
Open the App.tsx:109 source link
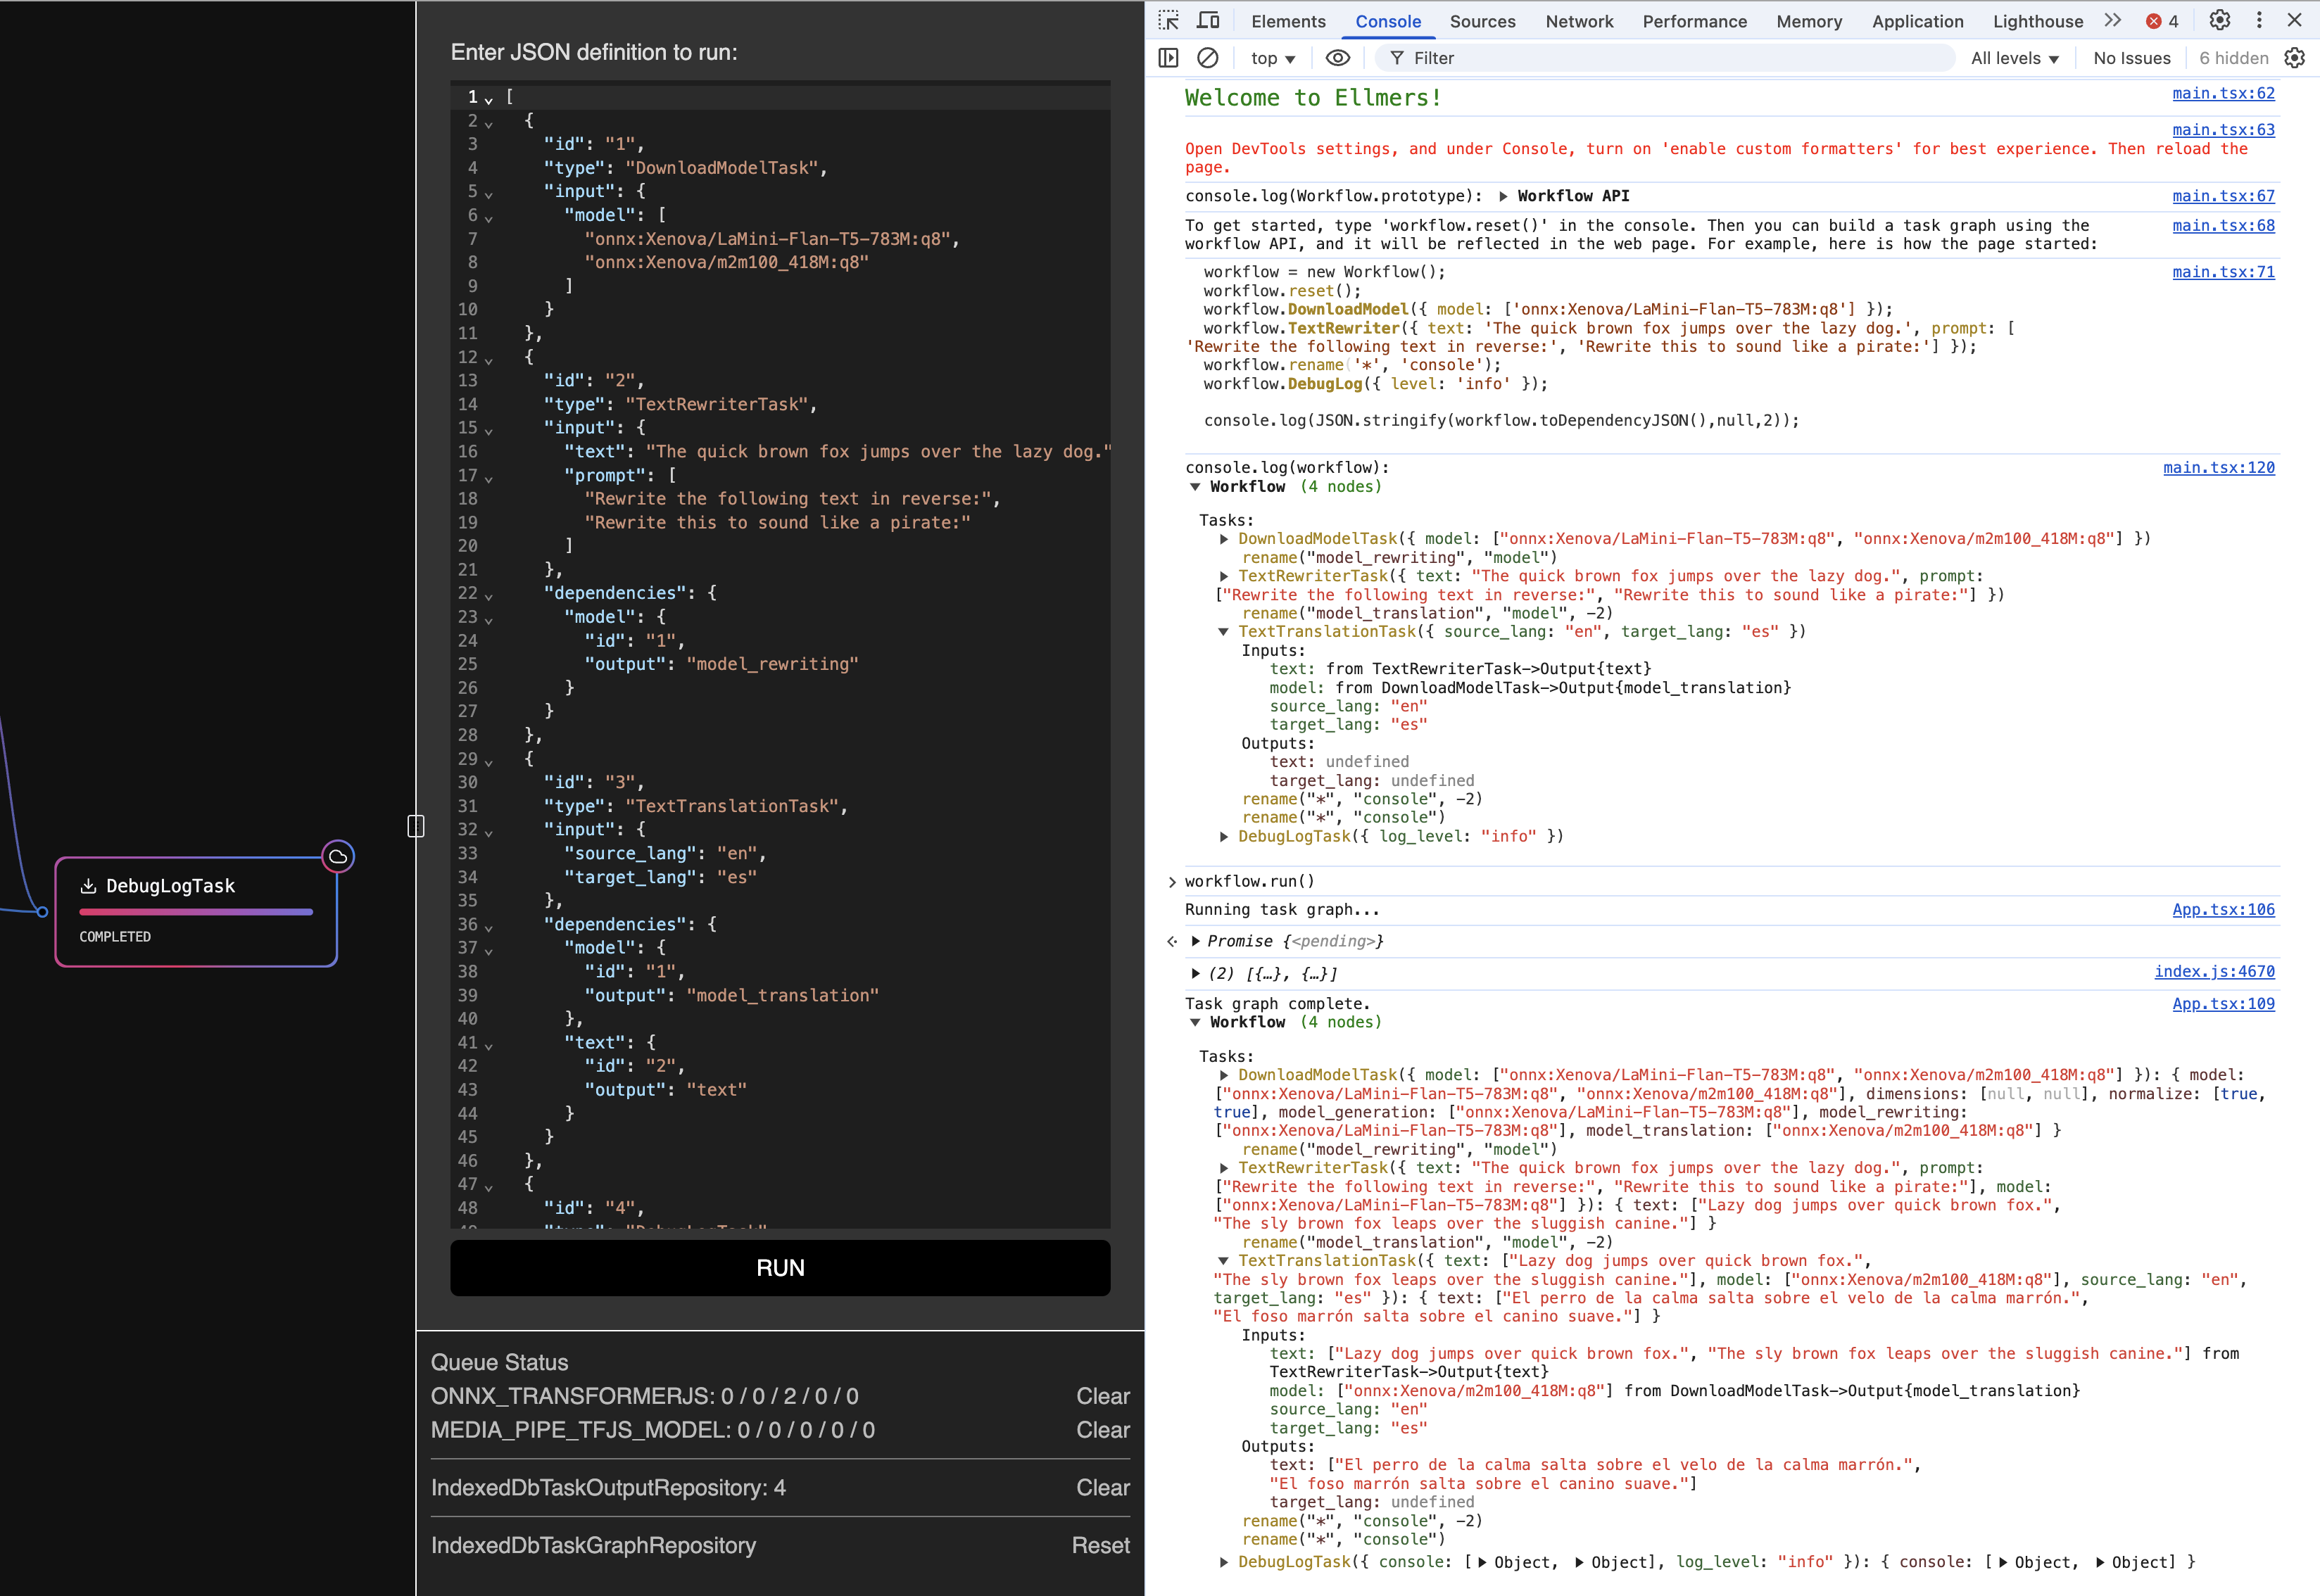tap(2223, 1003)
